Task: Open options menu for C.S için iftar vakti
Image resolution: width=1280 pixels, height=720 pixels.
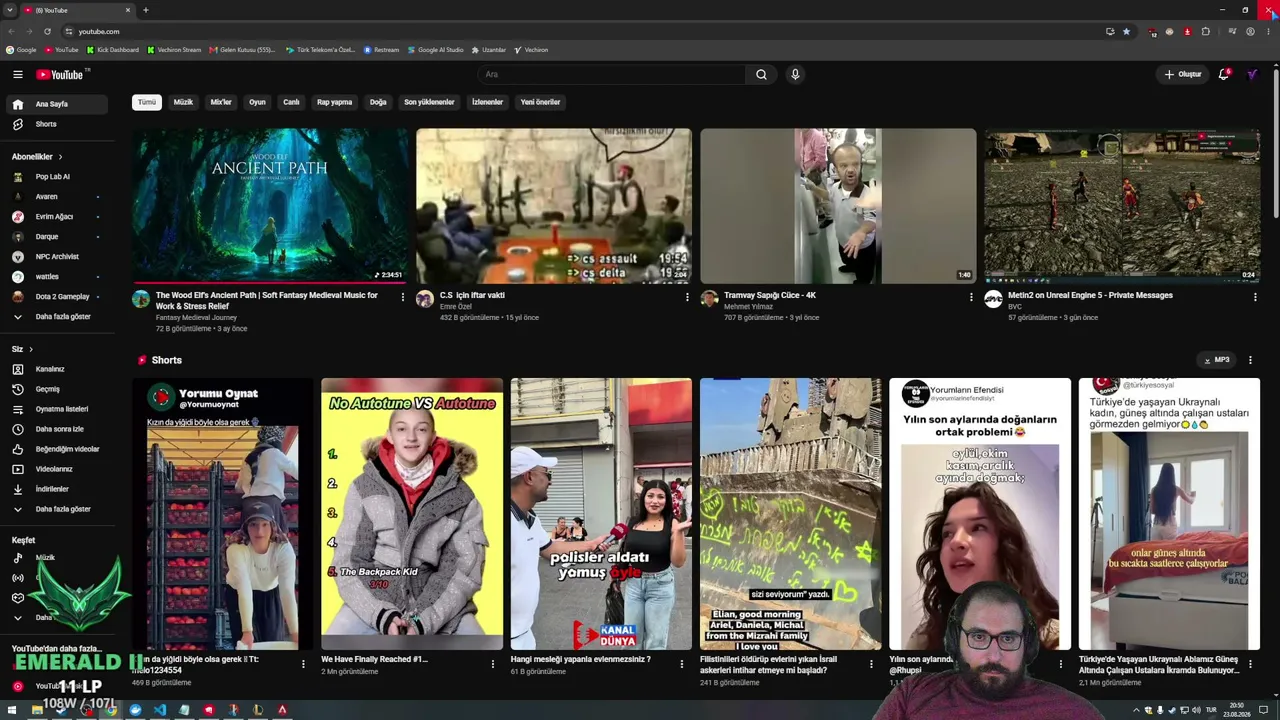Action: (x=687, y=297)
